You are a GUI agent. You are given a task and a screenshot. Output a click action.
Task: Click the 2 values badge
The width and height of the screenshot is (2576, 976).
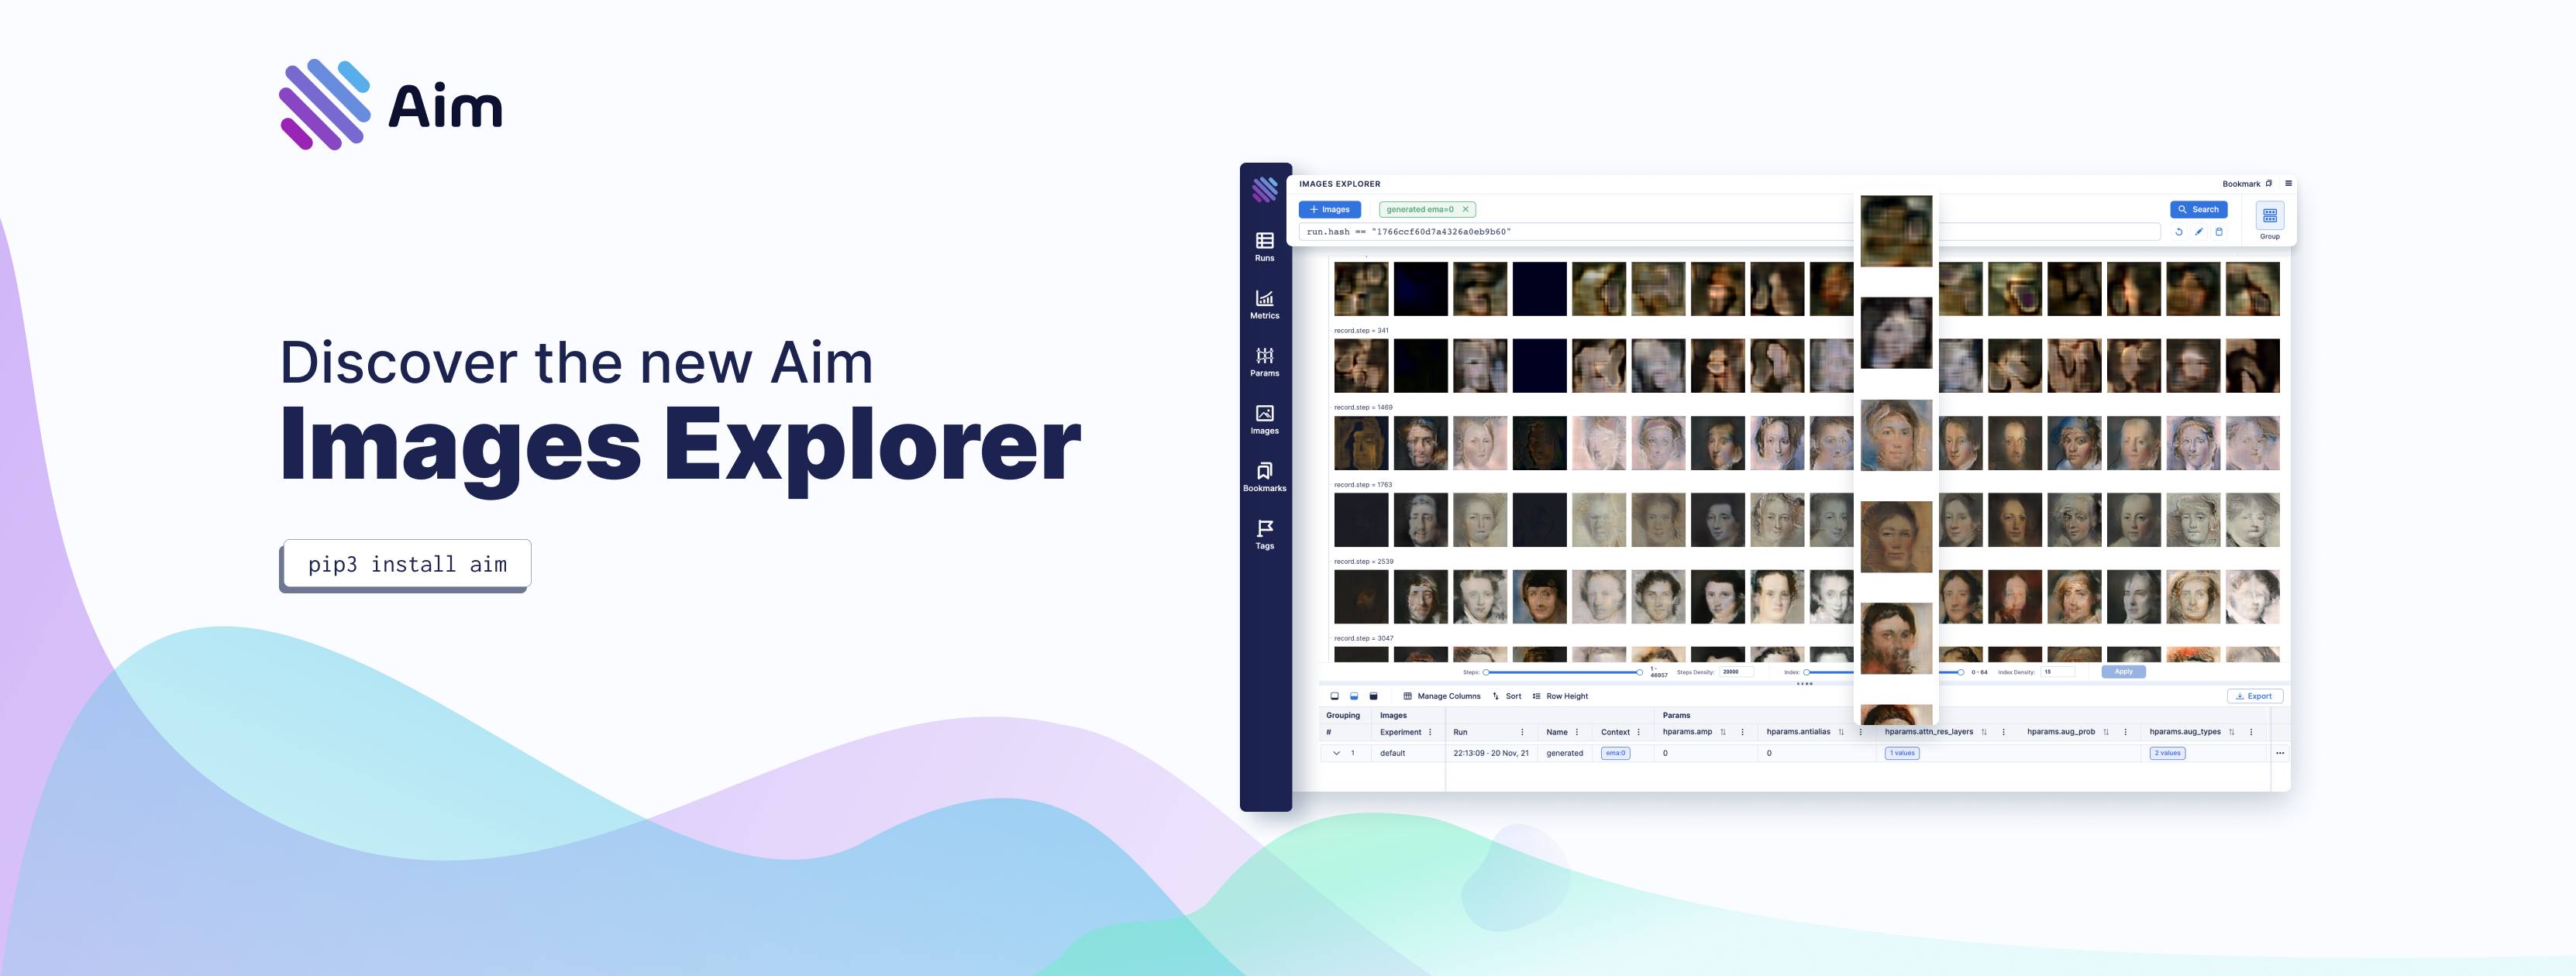(2167, 753)
